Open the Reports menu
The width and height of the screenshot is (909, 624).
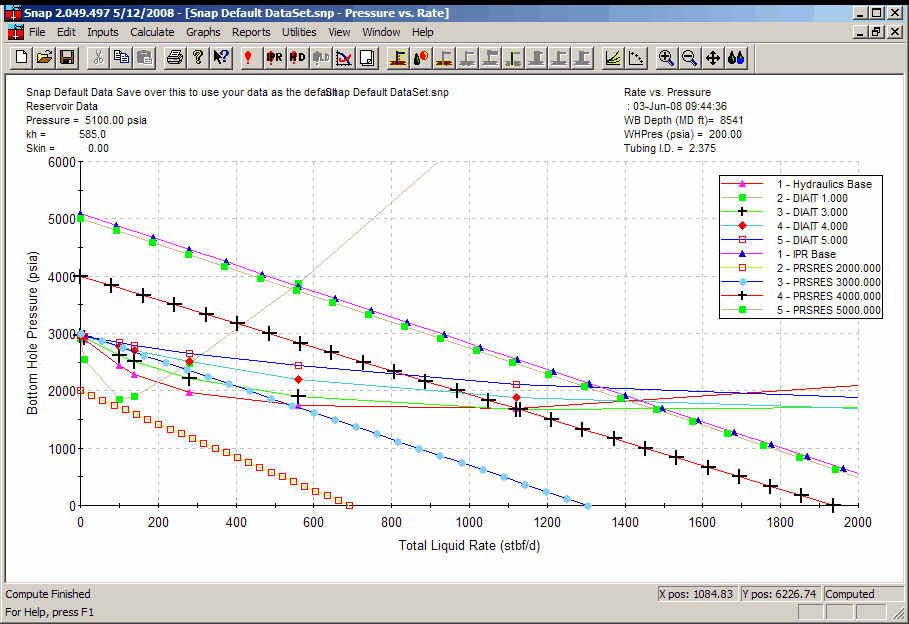coord(251,32)
